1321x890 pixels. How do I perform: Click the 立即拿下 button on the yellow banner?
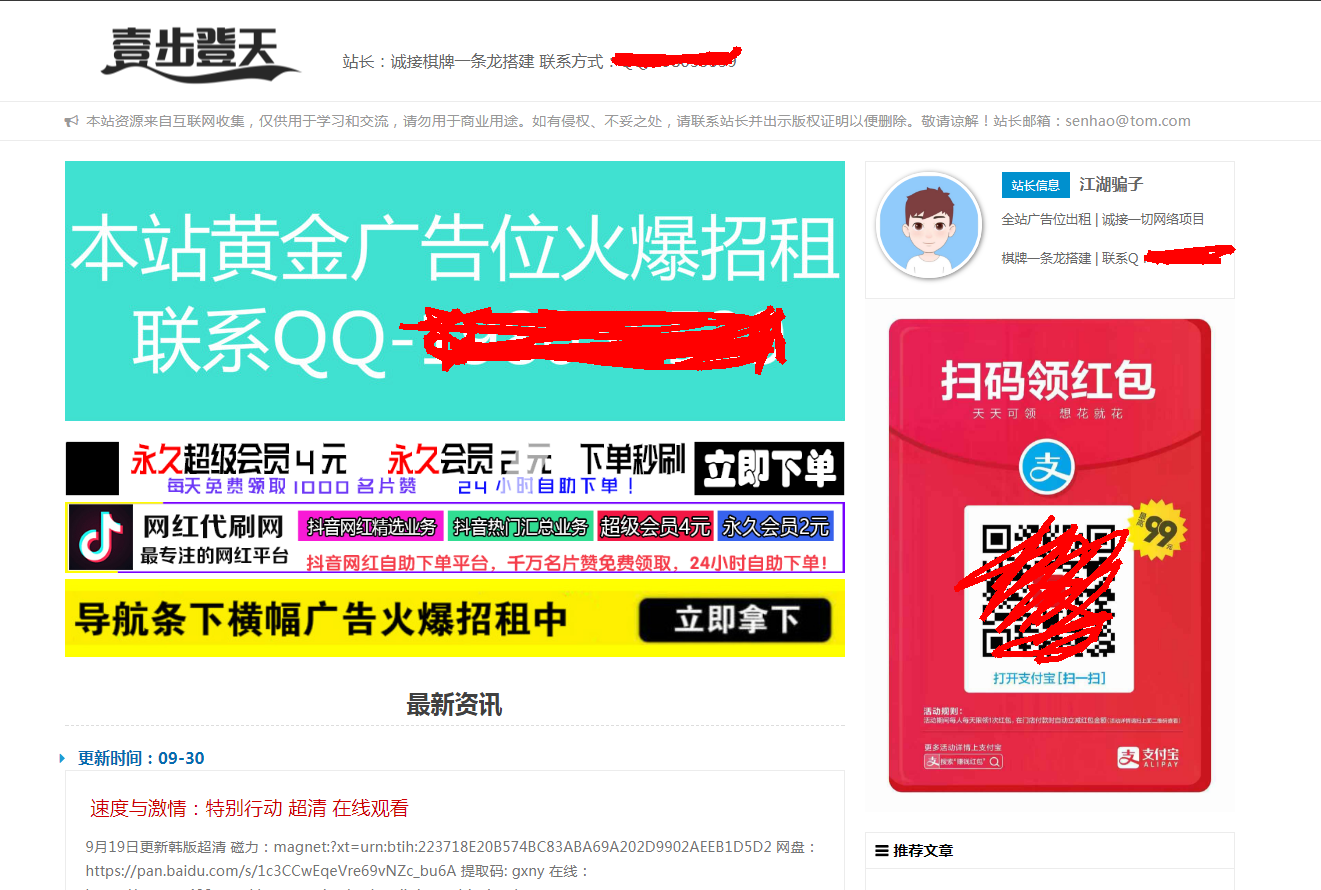pyautogui.click(x=734, y=619)
